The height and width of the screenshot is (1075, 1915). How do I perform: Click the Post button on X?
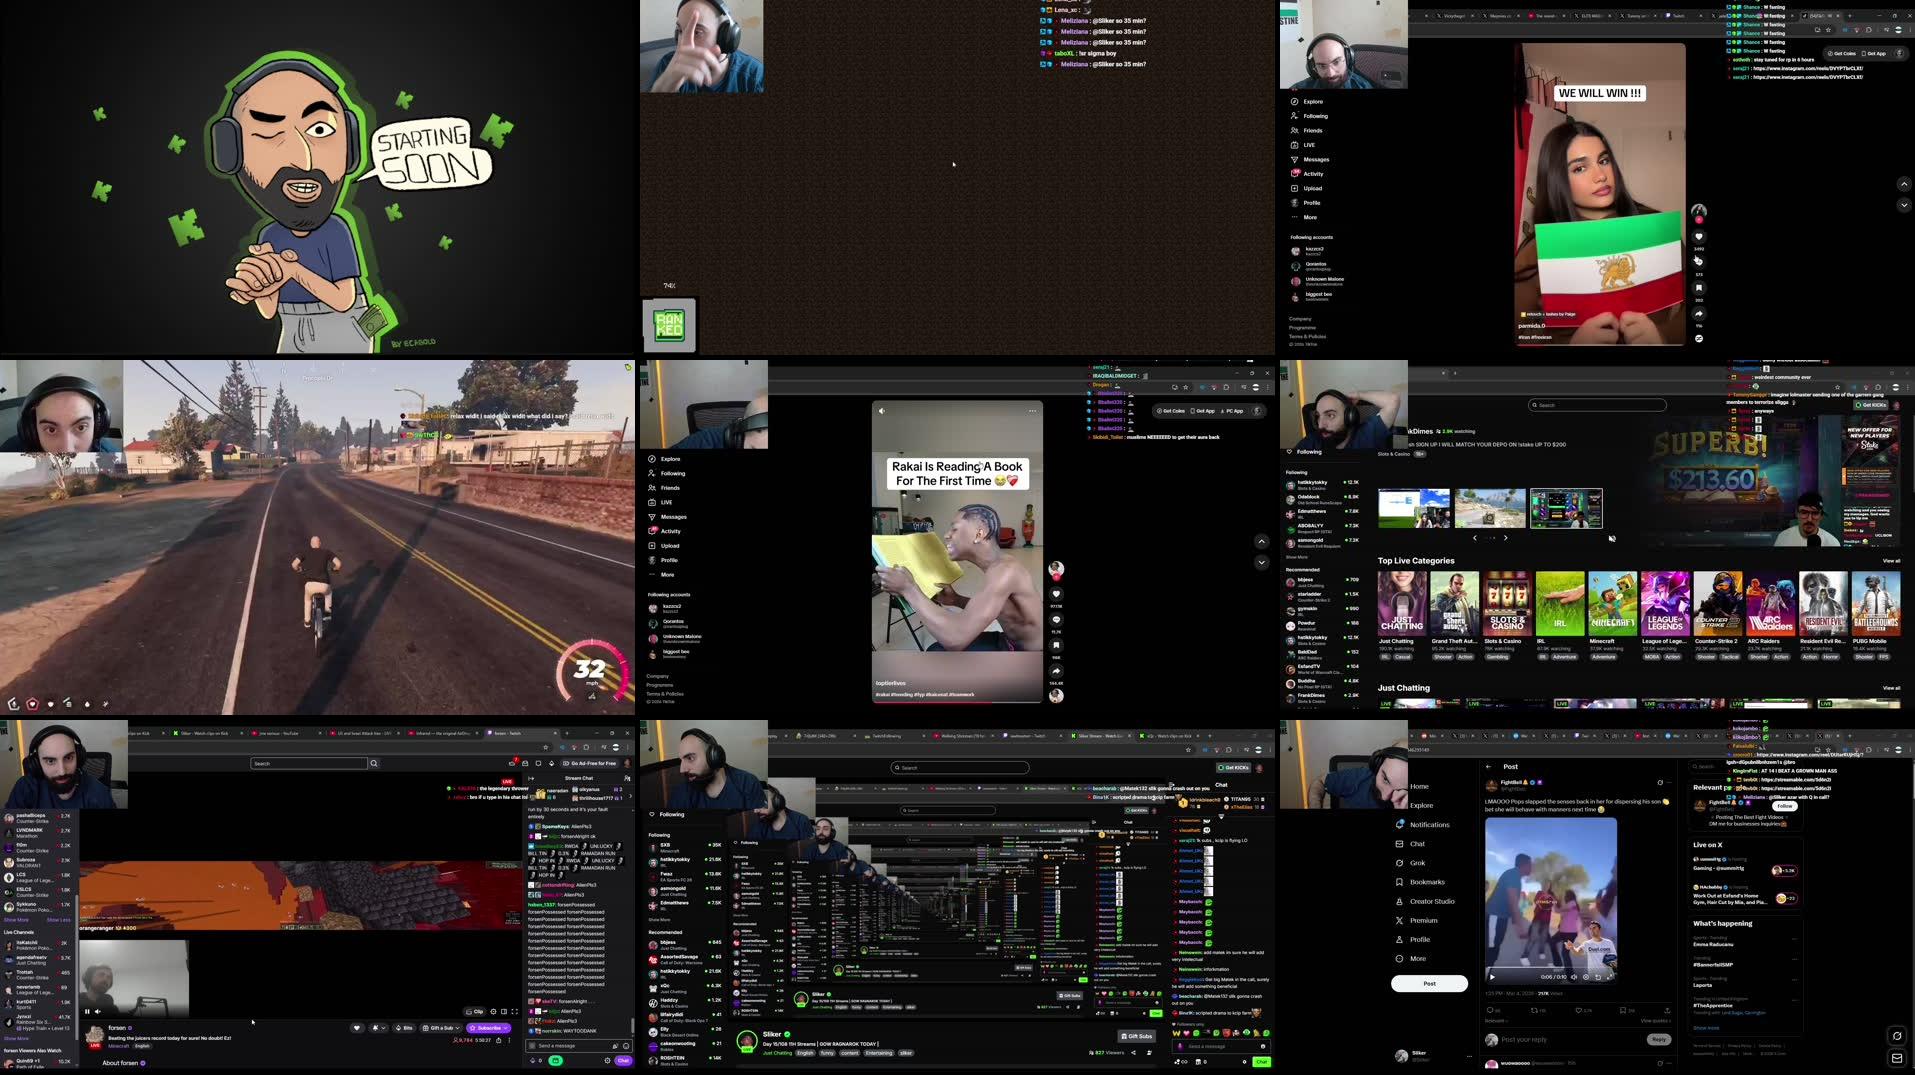click(x=1429, y=983)
